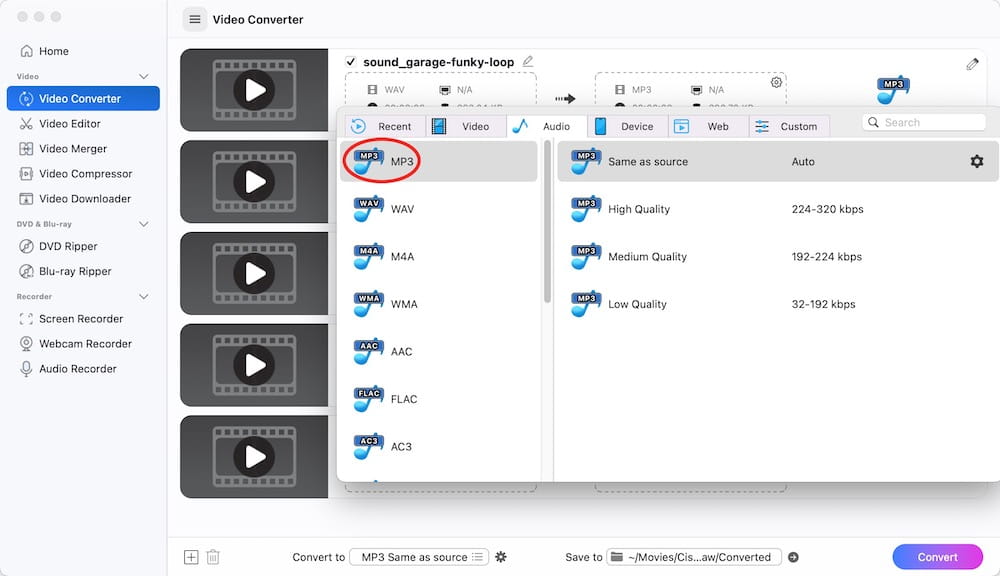Image resolution: width=1000 pixels, height=576 pixels.
Task: Click the trash delete icon in bottom bar
Action: [x=213, y=557]
